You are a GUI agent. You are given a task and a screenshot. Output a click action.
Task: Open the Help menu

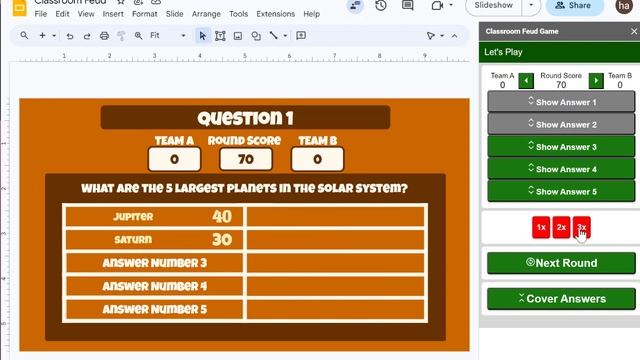coord(311,14)
